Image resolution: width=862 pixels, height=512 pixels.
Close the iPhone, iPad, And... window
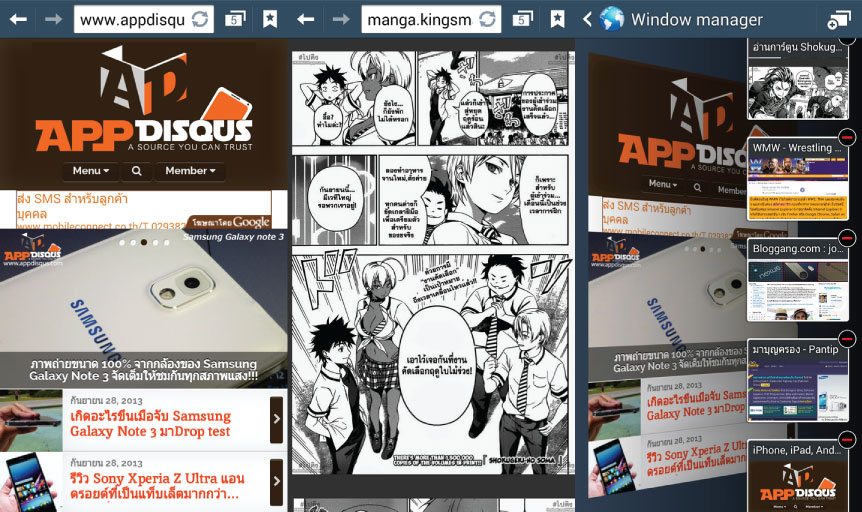pos(847,439)
